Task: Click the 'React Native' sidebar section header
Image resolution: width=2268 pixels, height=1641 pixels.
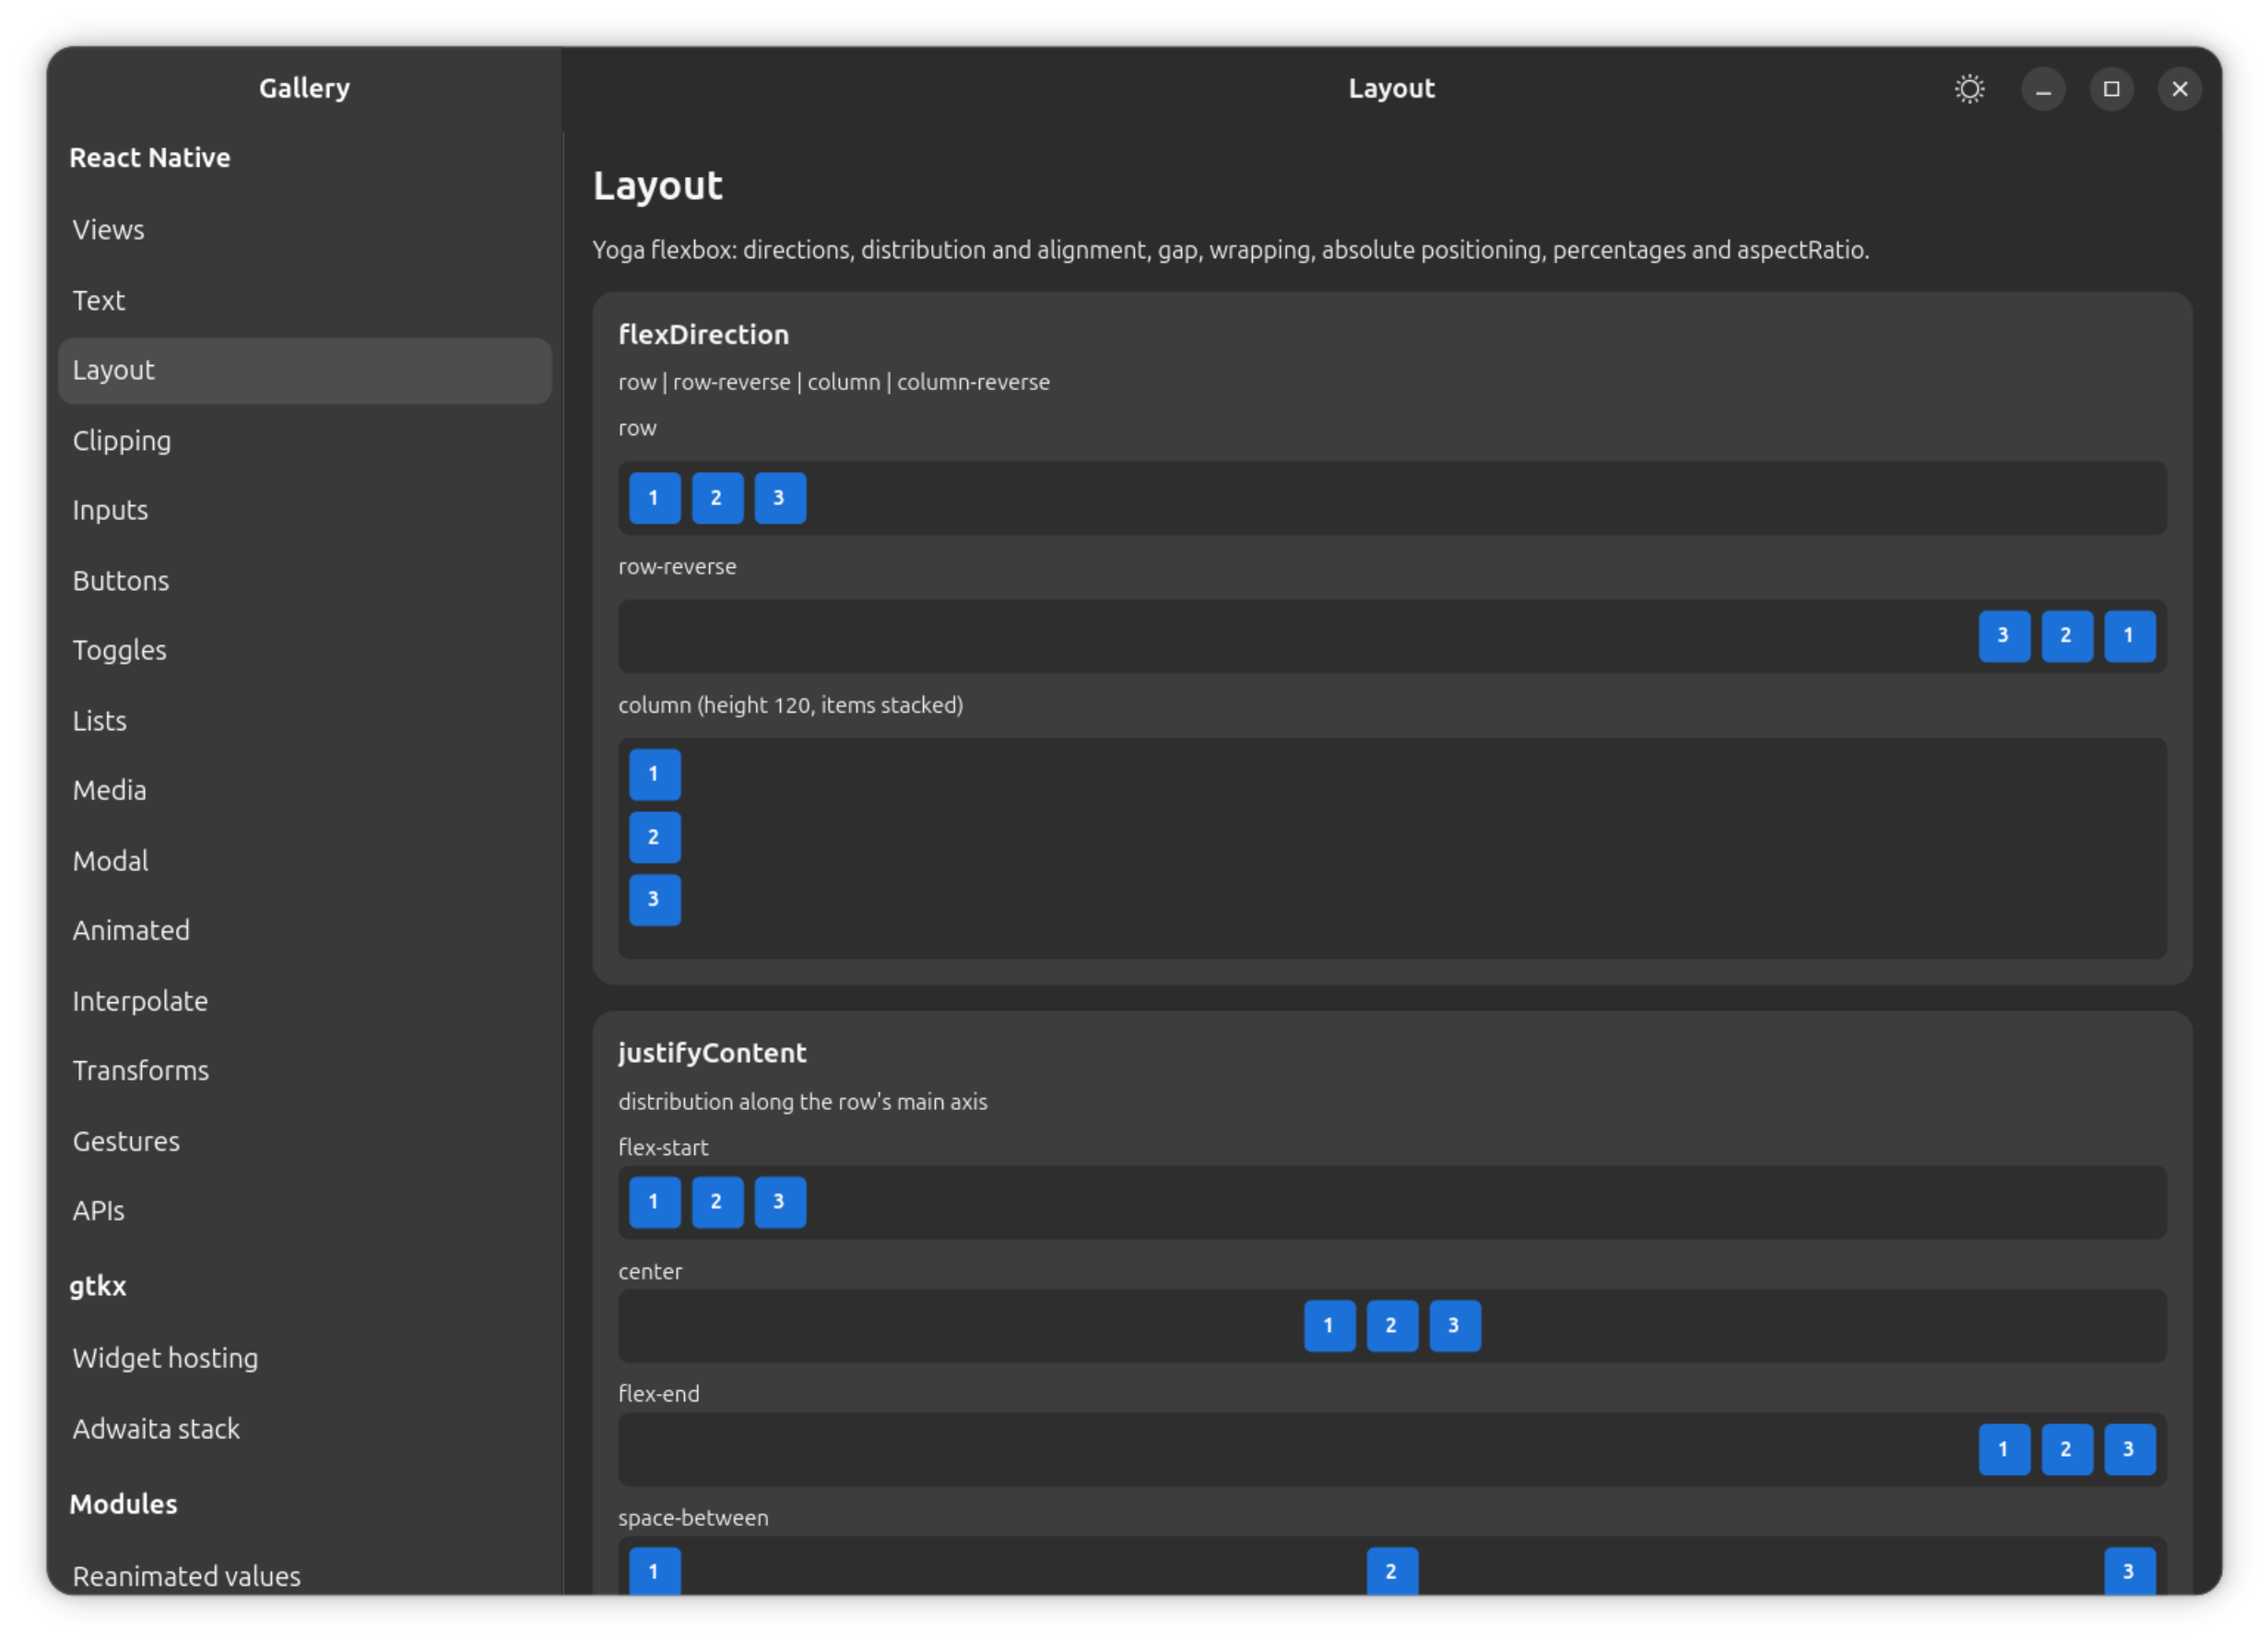Action: point(150,158)
